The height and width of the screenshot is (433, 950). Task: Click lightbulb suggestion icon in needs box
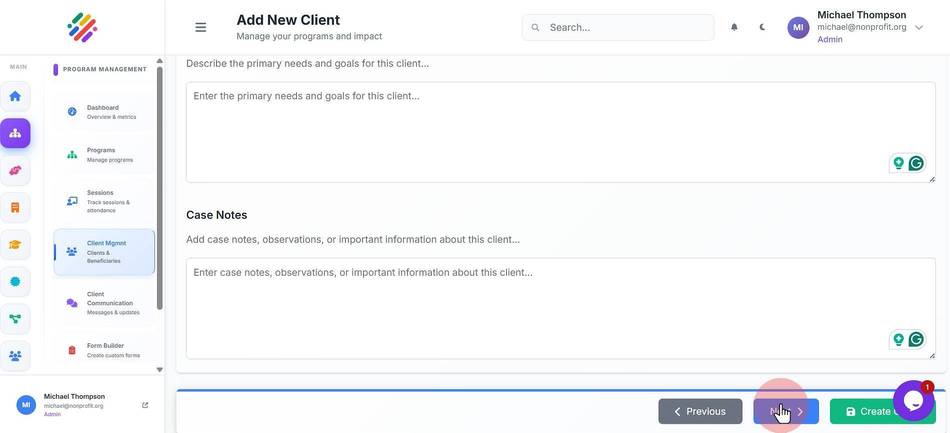[x=899, y=163]
